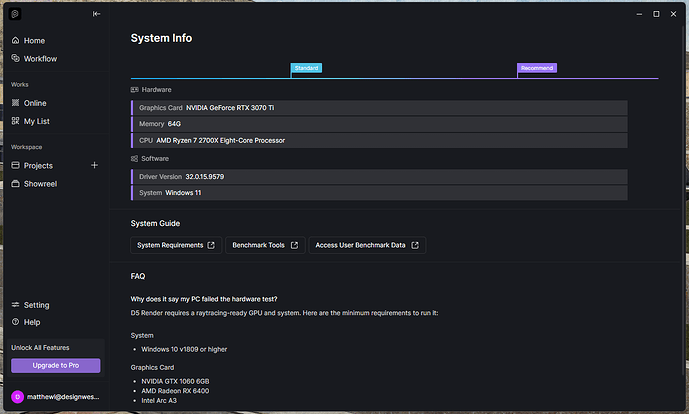Screen dimensions: 689x414
Task: Click the Software section icon
Action: click(134, 159)
